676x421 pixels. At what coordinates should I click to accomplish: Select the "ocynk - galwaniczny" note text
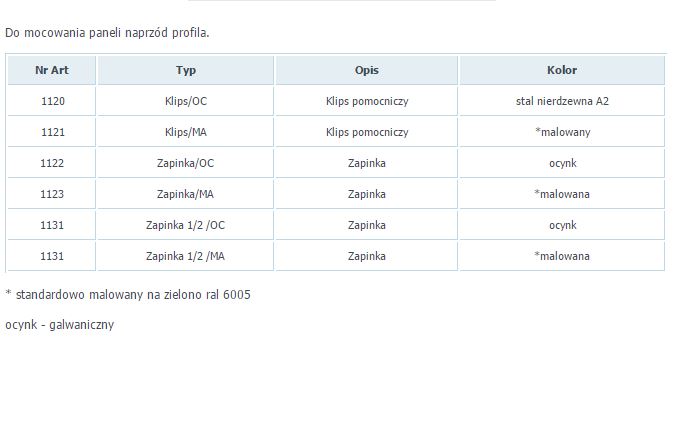(x=59, y=324)
